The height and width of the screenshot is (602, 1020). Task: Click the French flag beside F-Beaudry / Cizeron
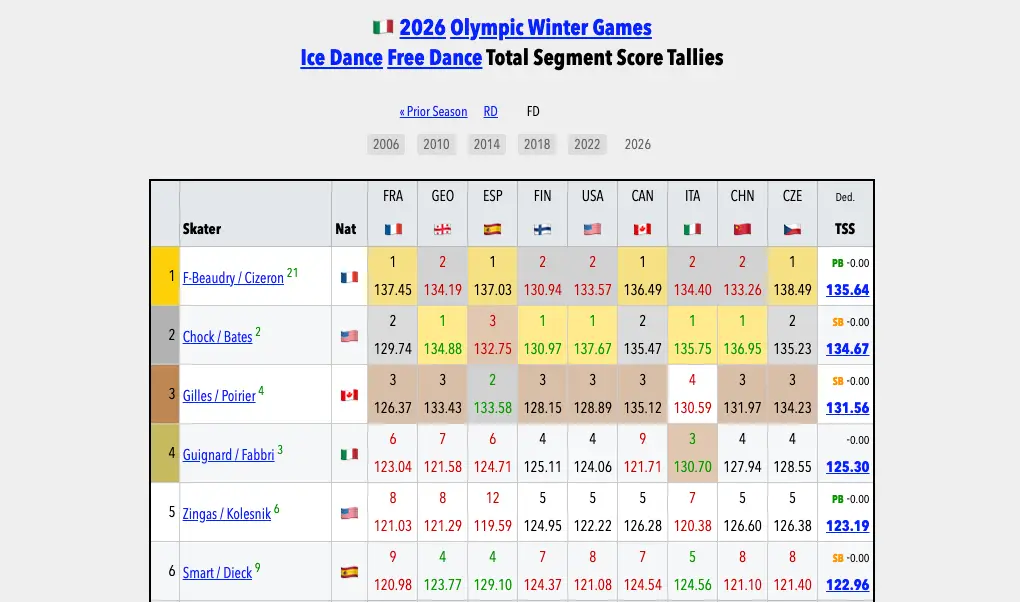pos(348,277)
